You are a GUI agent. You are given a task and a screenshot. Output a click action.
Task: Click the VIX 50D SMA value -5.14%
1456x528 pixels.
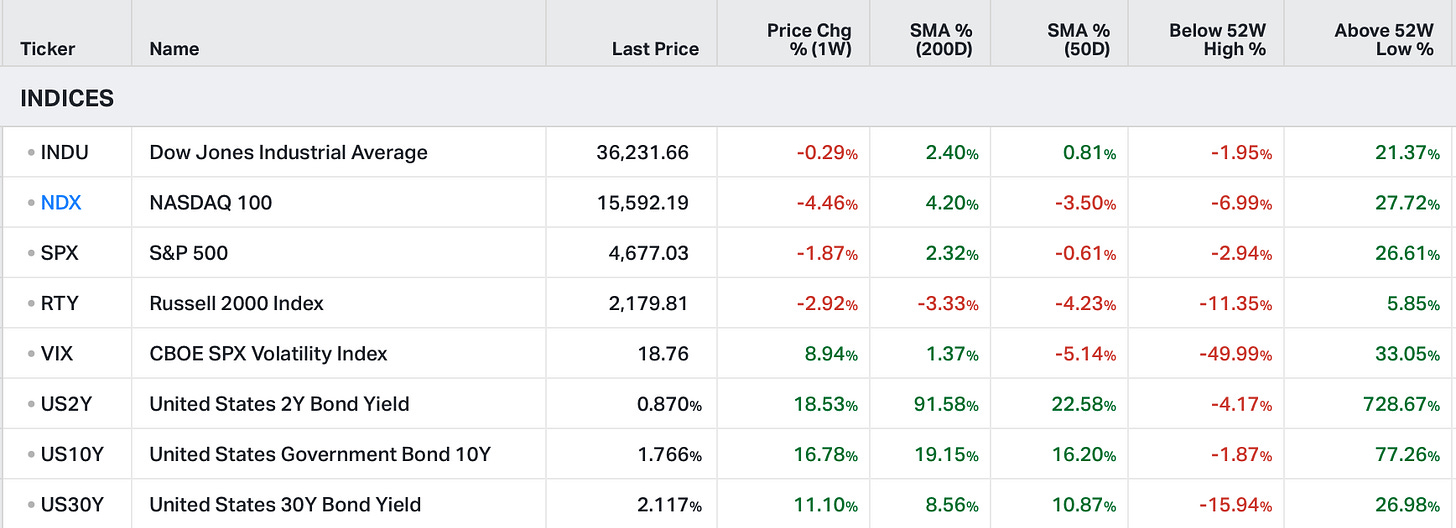[x=1085, y=354]
